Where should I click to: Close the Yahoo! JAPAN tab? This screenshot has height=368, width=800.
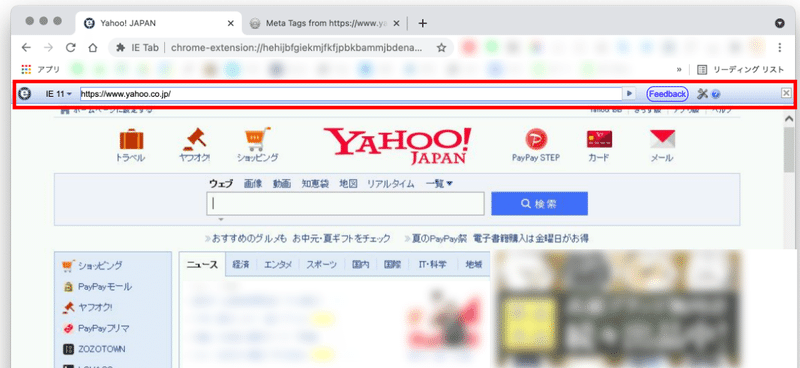pyautogui.click(x=231, y=23)
